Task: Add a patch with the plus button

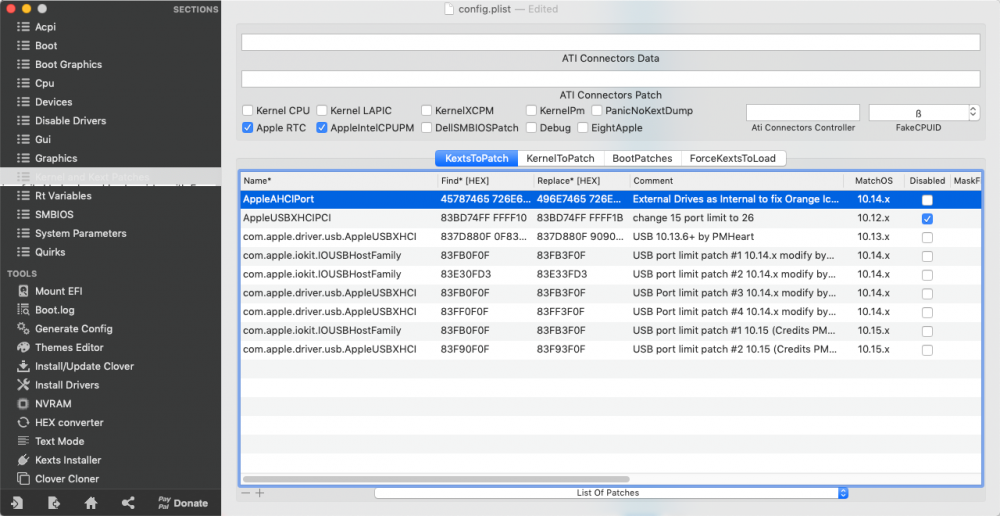Action: click(x=260, y=493)
